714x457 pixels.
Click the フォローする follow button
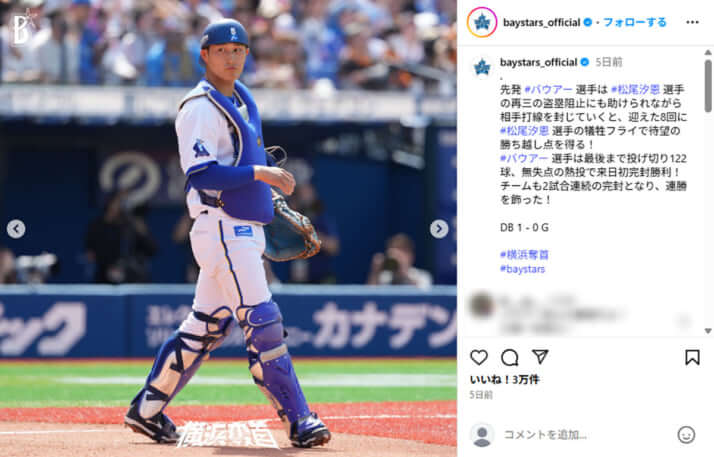(635, 22)
